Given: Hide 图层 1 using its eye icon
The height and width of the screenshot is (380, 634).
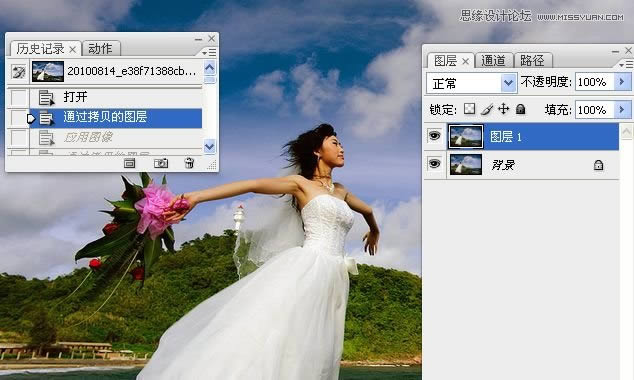Looking at the screenshot, I should click(434, 136).
